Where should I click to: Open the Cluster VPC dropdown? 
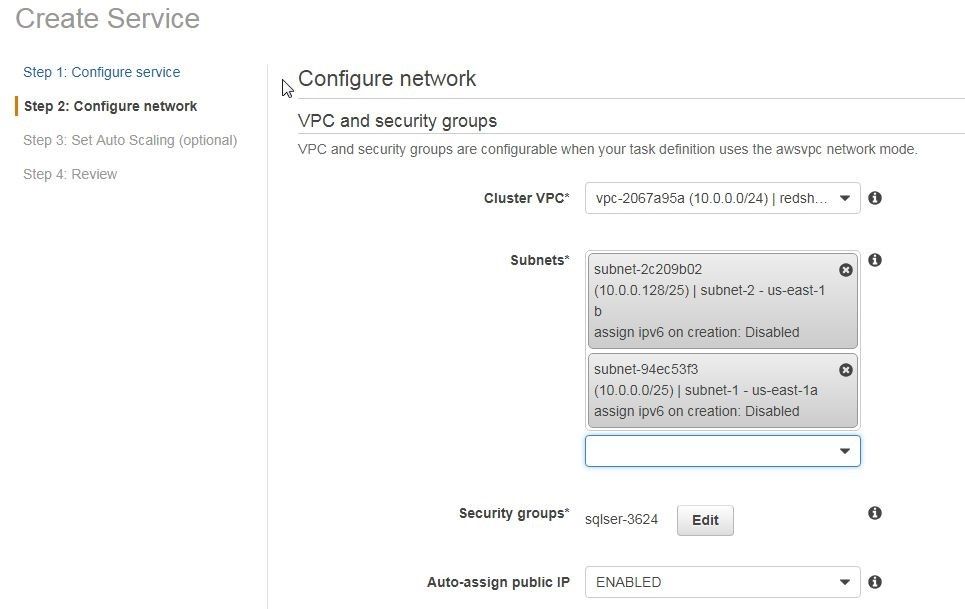723,198
